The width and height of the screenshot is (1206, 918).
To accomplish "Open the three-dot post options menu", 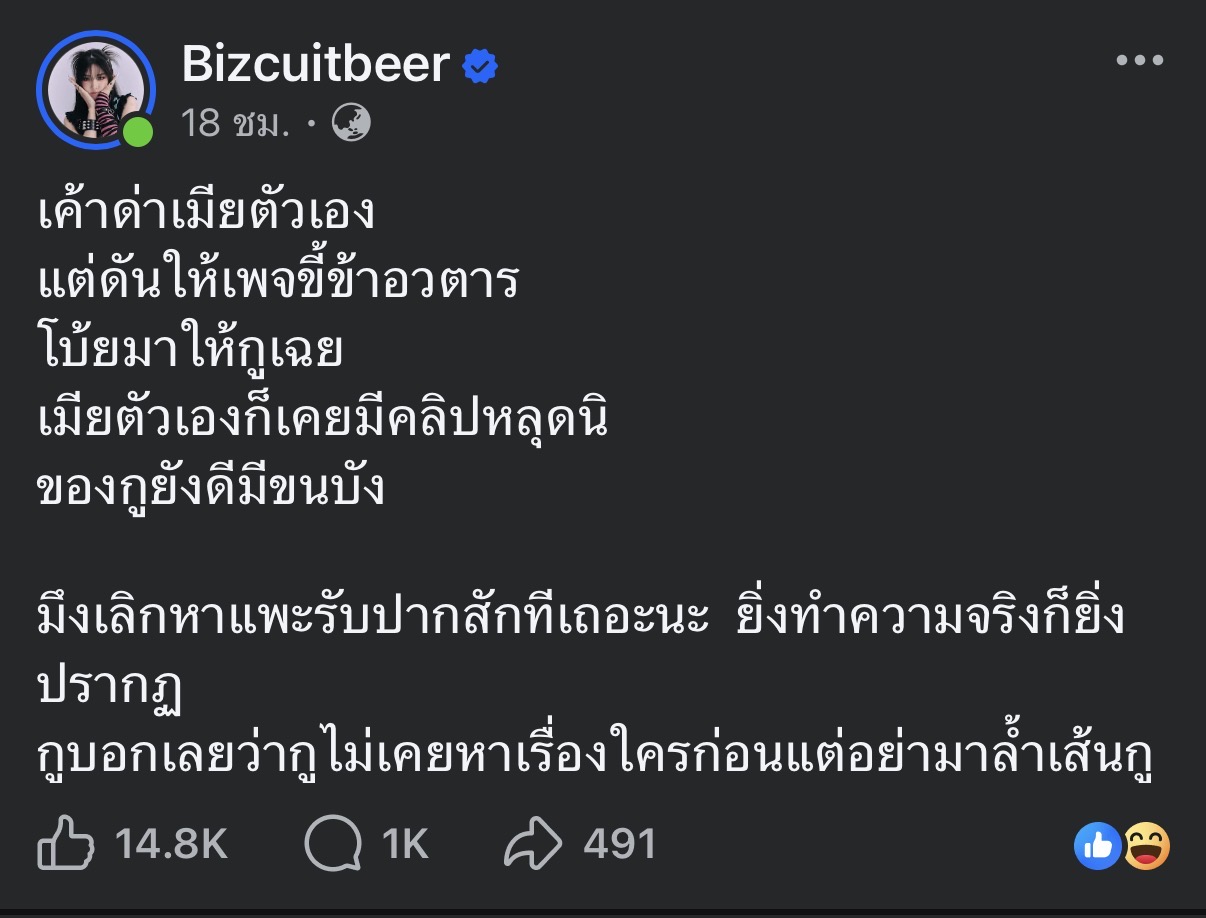I will [1140, 61].
